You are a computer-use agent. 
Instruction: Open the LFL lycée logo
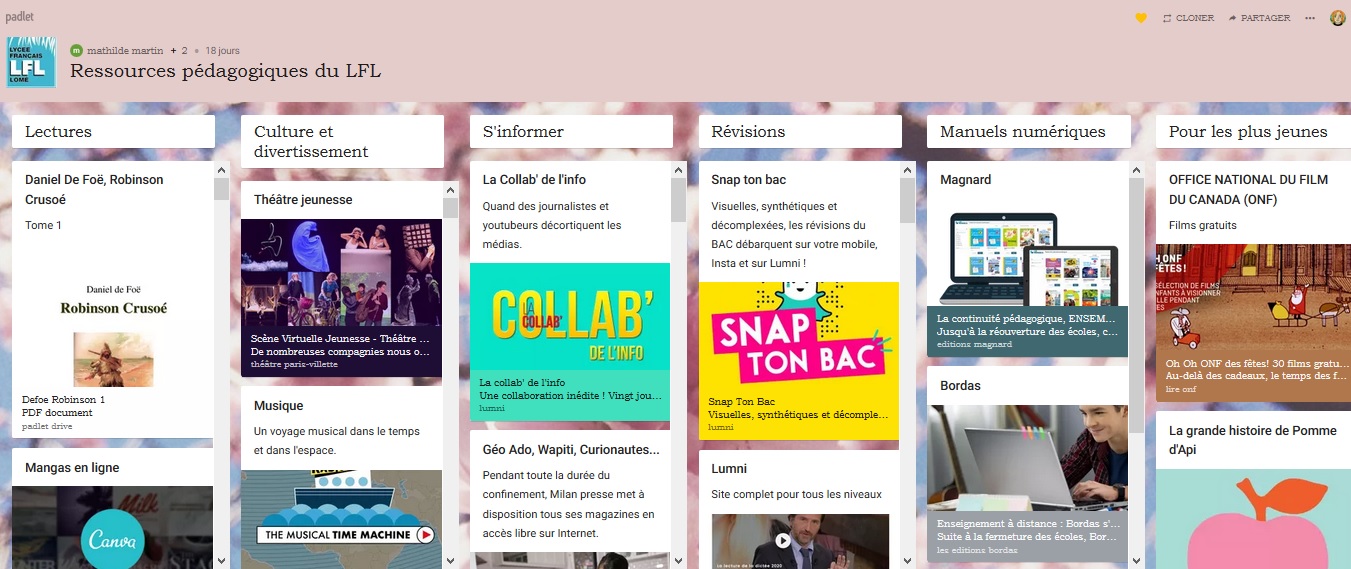pyautogui.click(x=30, y=63)
